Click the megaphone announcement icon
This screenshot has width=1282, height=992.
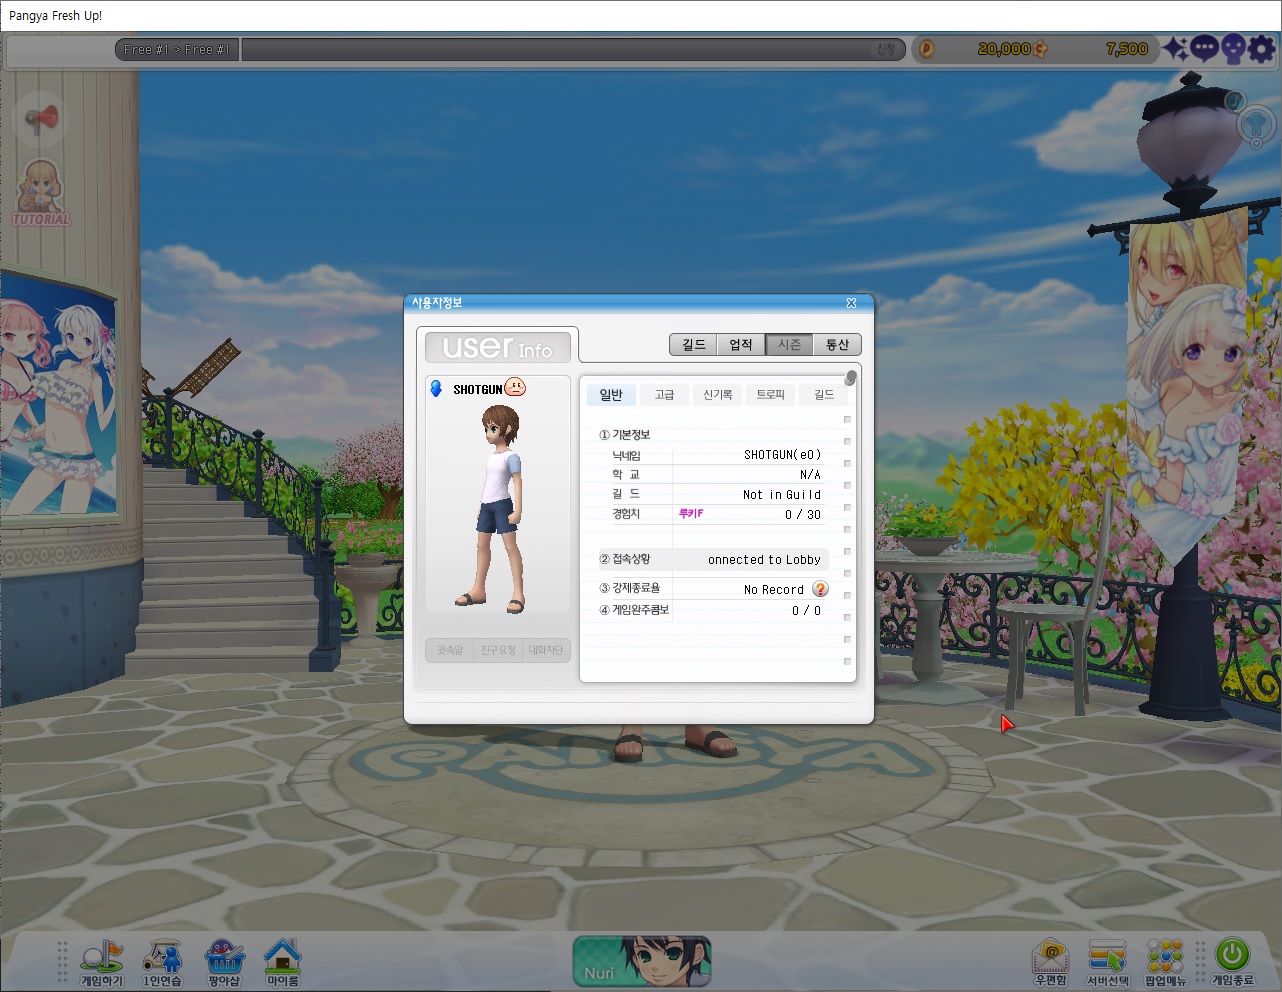point(41,119)
